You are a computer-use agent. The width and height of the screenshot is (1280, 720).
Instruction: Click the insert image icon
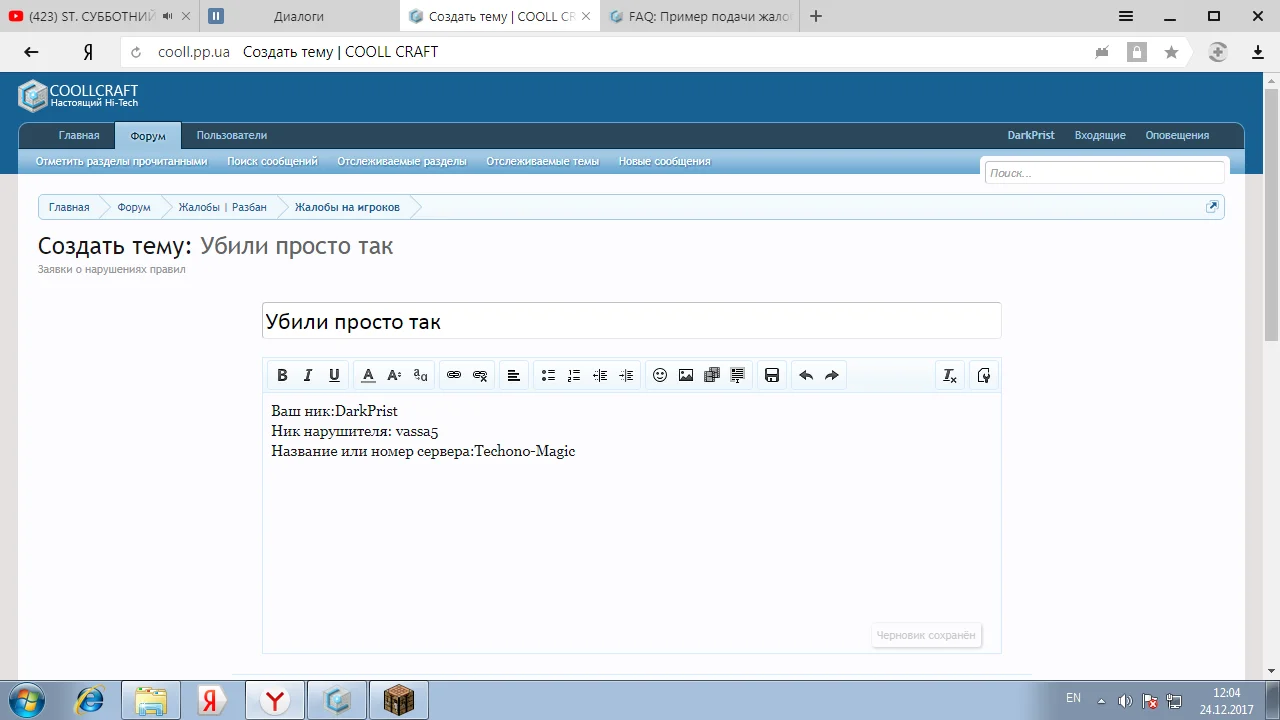click(686, 375)
